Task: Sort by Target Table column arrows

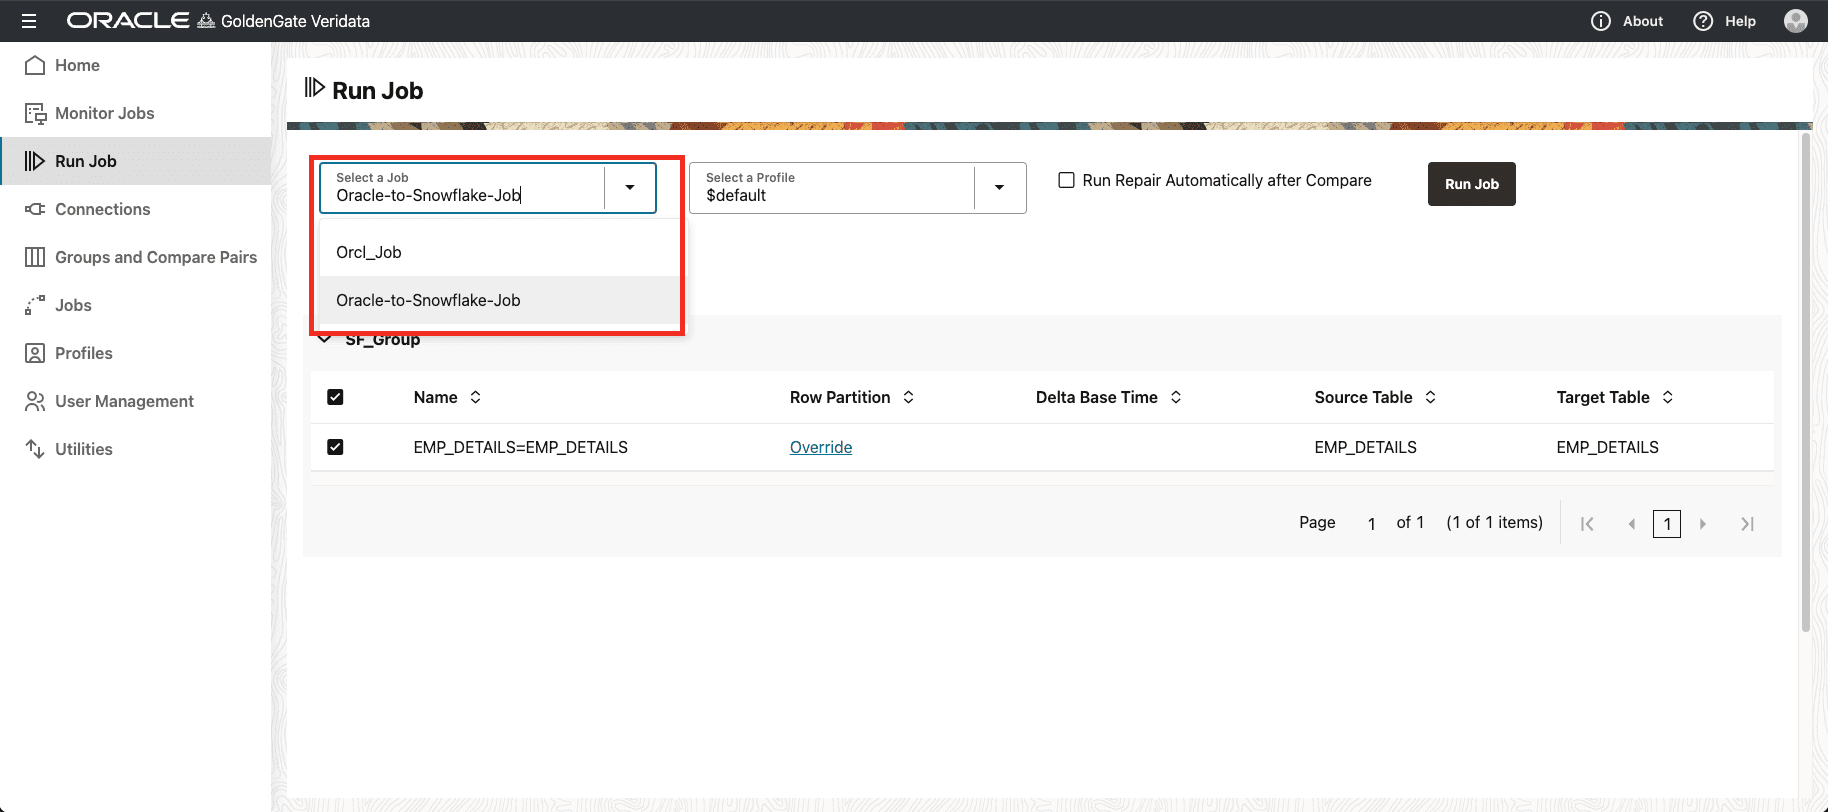Action: (1668, 397)
